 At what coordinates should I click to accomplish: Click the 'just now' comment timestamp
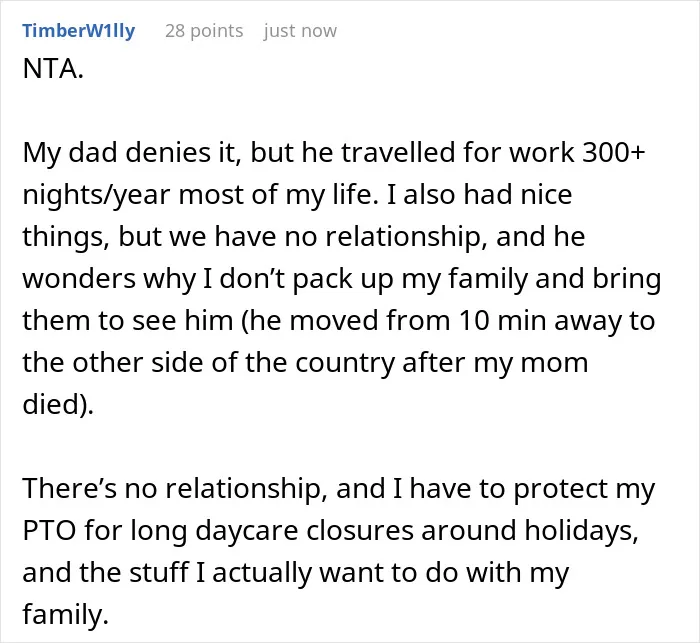(300, 31)
